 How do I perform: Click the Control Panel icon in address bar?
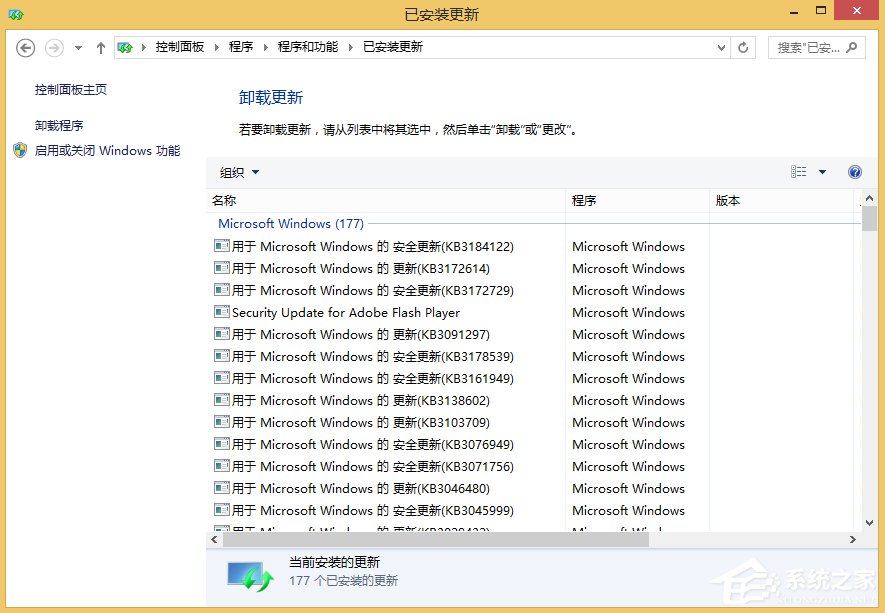pos(125,46)
